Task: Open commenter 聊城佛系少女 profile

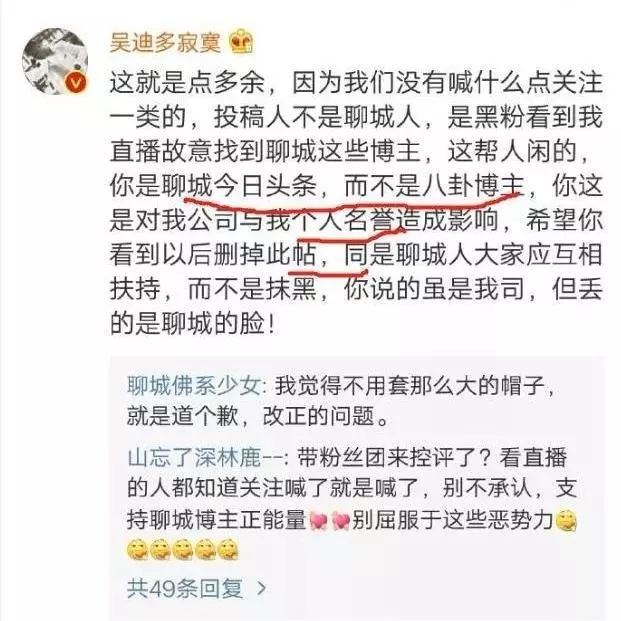Action: pos(194,386)
